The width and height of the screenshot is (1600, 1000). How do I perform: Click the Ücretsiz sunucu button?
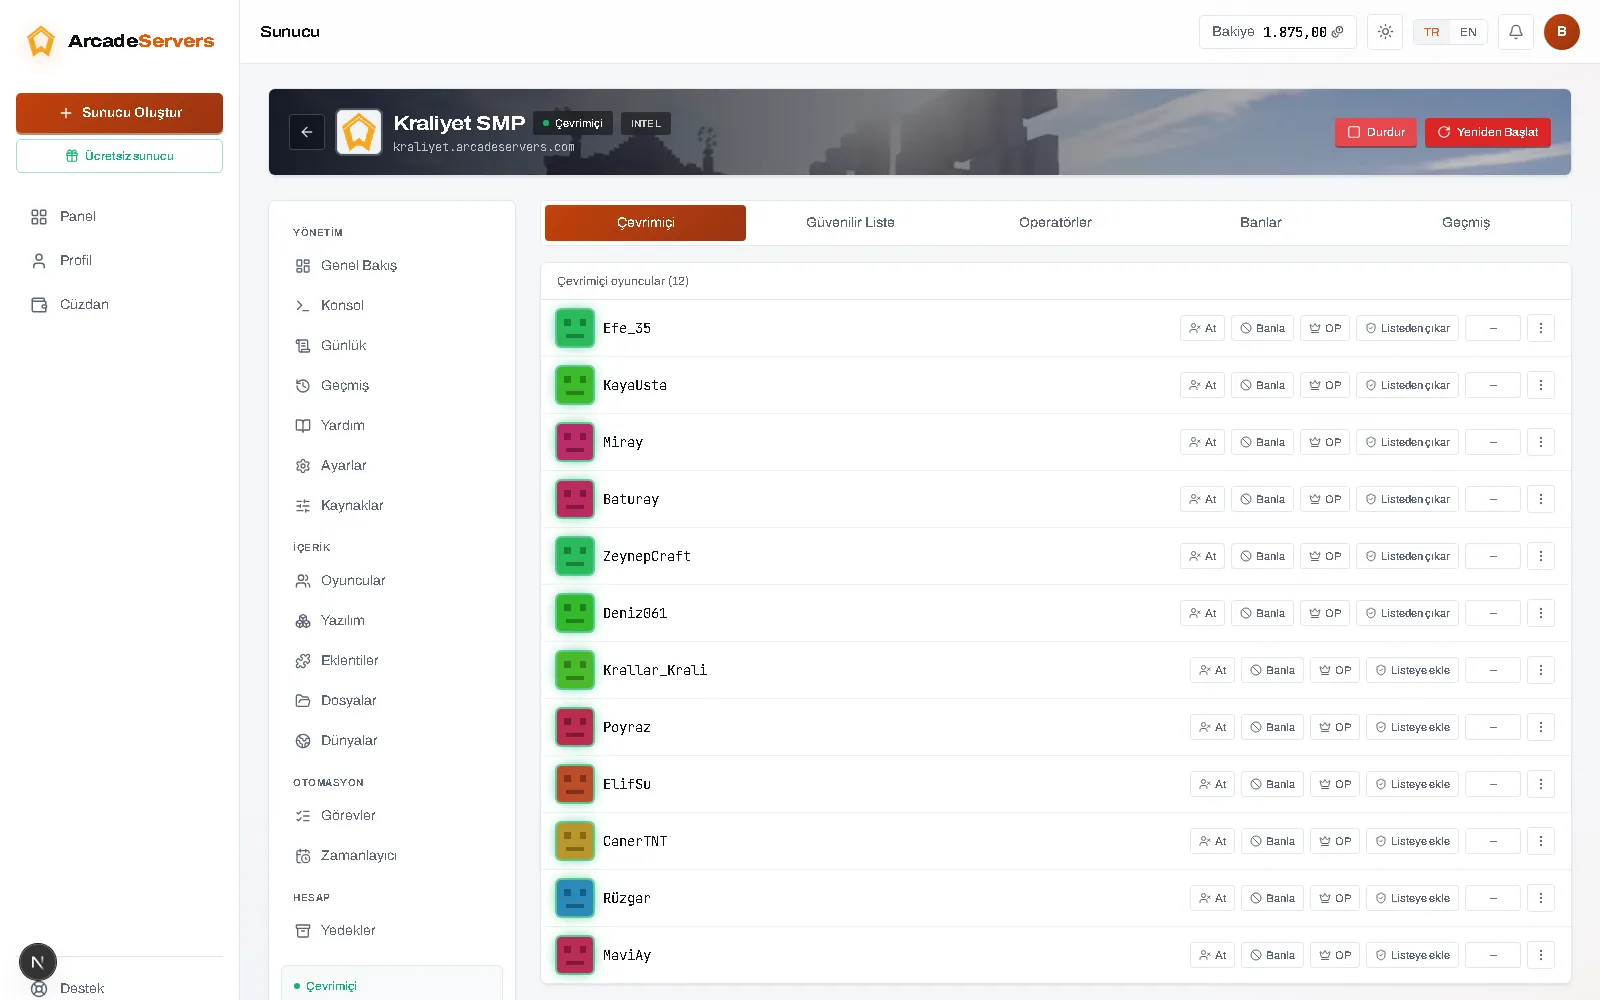pyautogui.click(x=119, y=156)
